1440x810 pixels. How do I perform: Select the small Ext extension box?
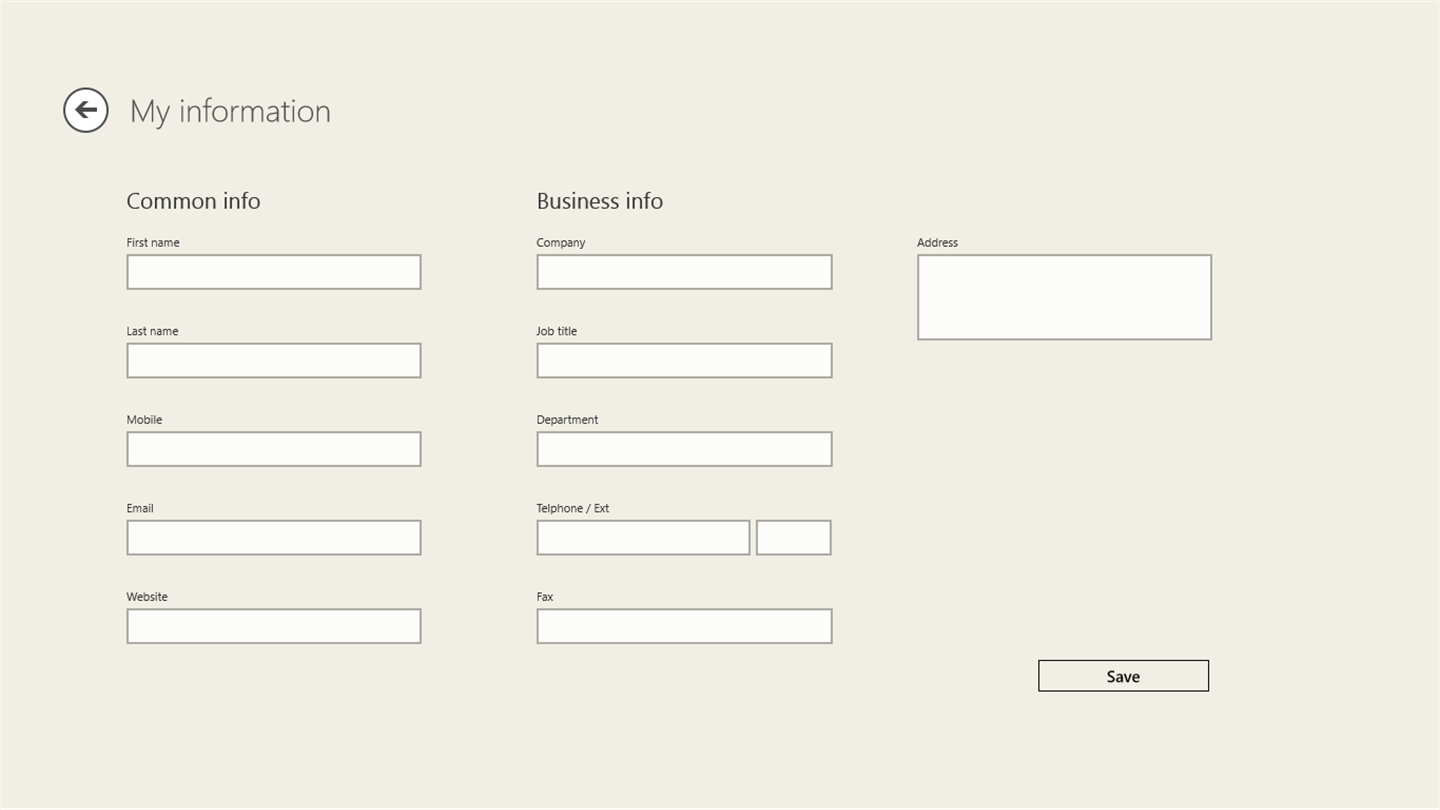pos(793,538)
